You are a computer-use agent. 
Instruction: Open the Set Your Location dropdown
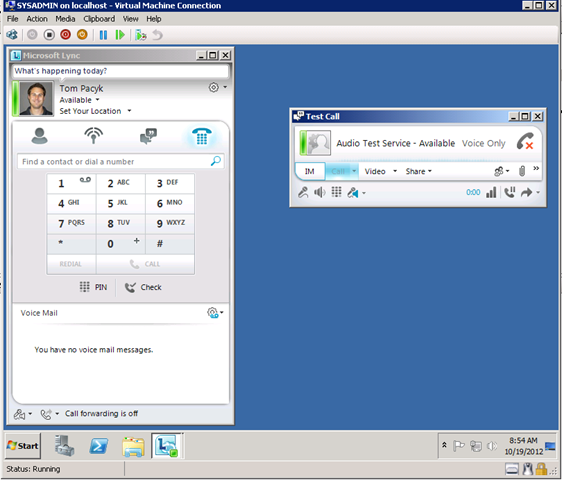coord(129,111)
